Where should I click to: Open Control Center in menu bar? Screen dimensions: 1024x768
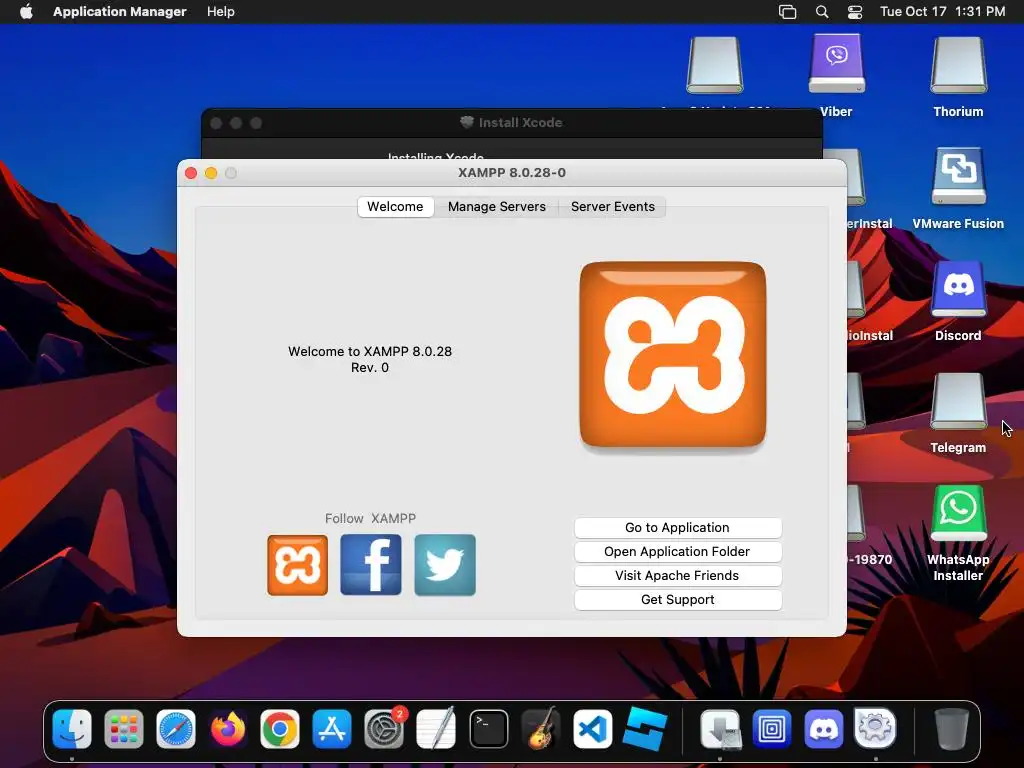(x=855, y=12)
